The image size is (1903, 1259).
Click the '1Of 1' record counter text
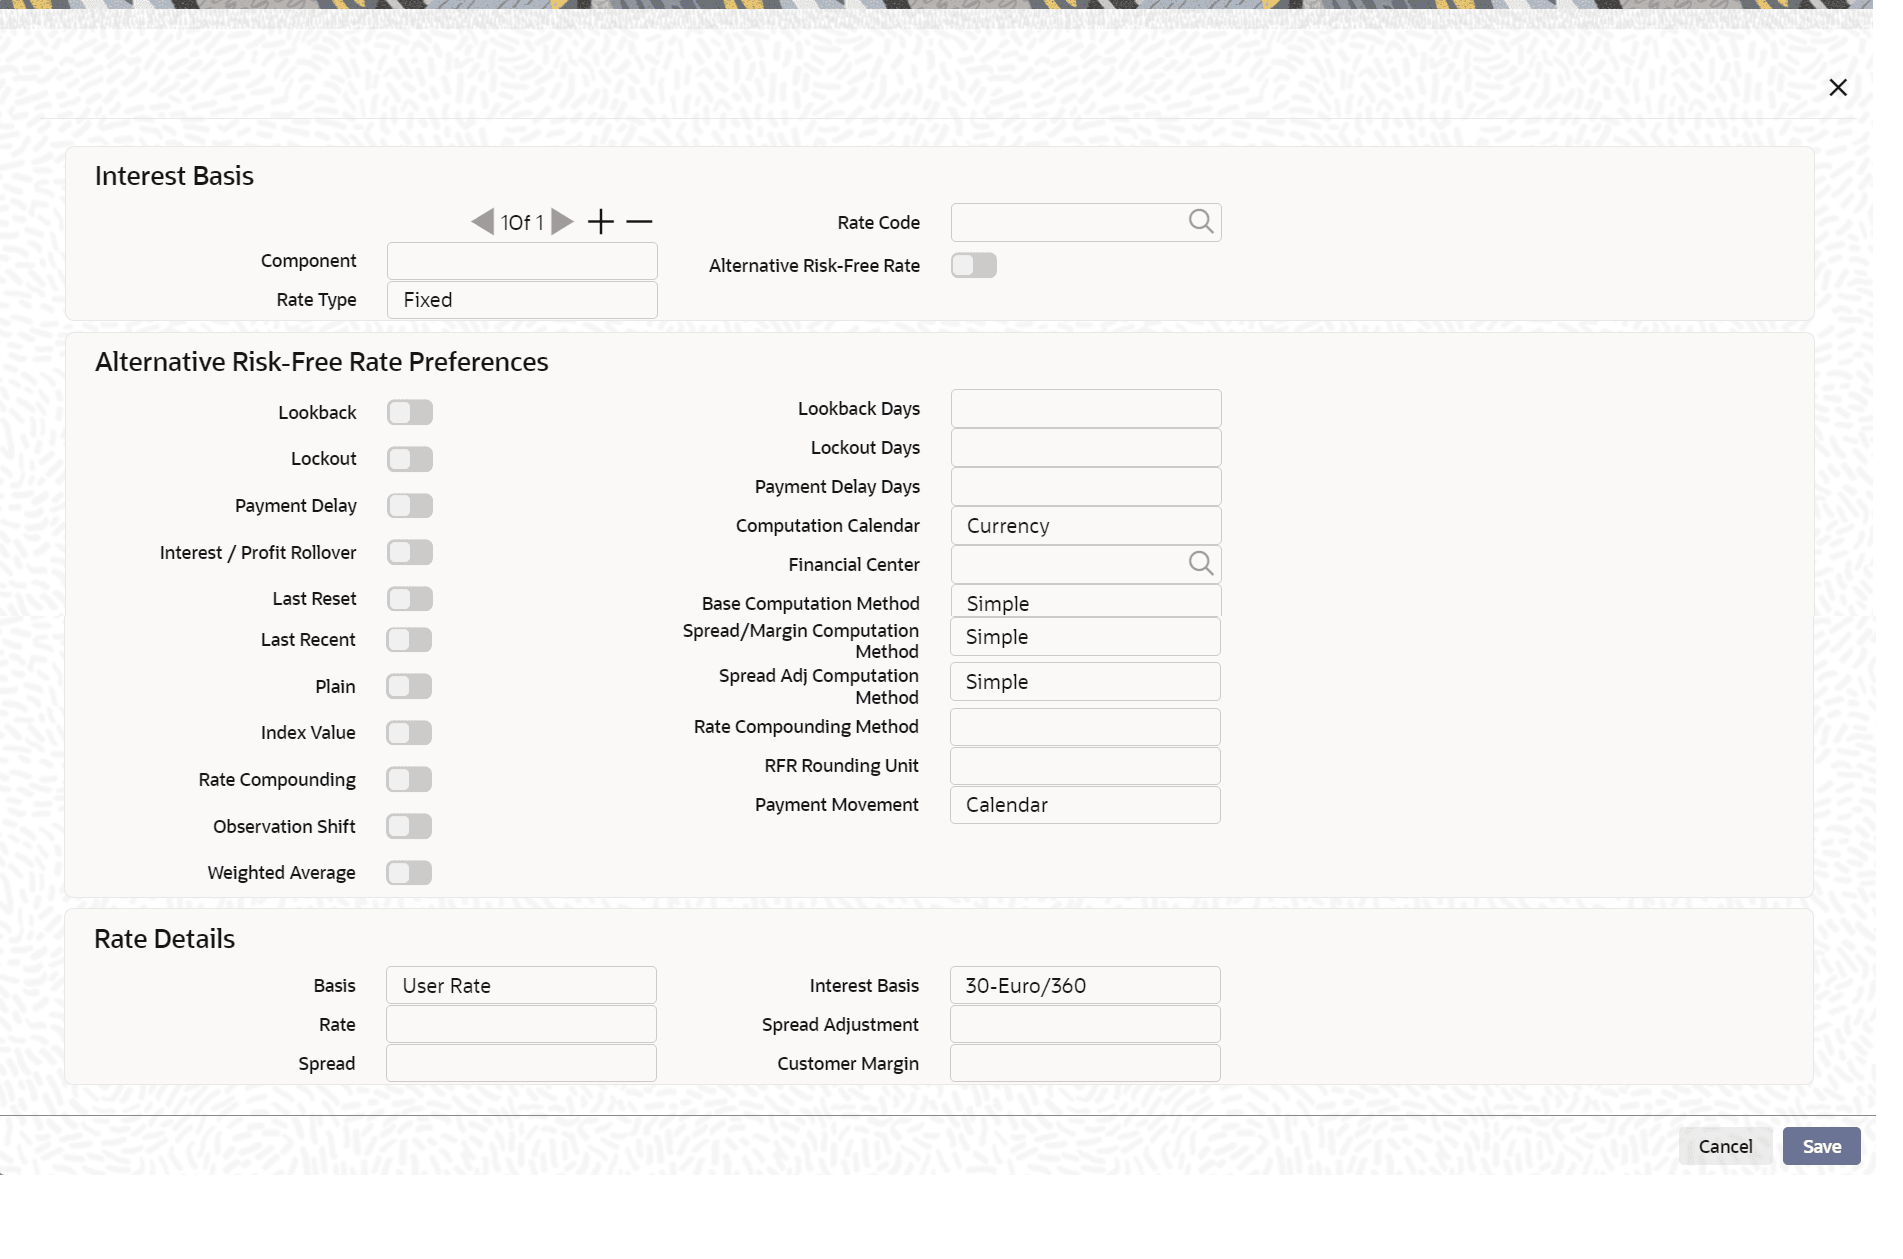(522, 223)
